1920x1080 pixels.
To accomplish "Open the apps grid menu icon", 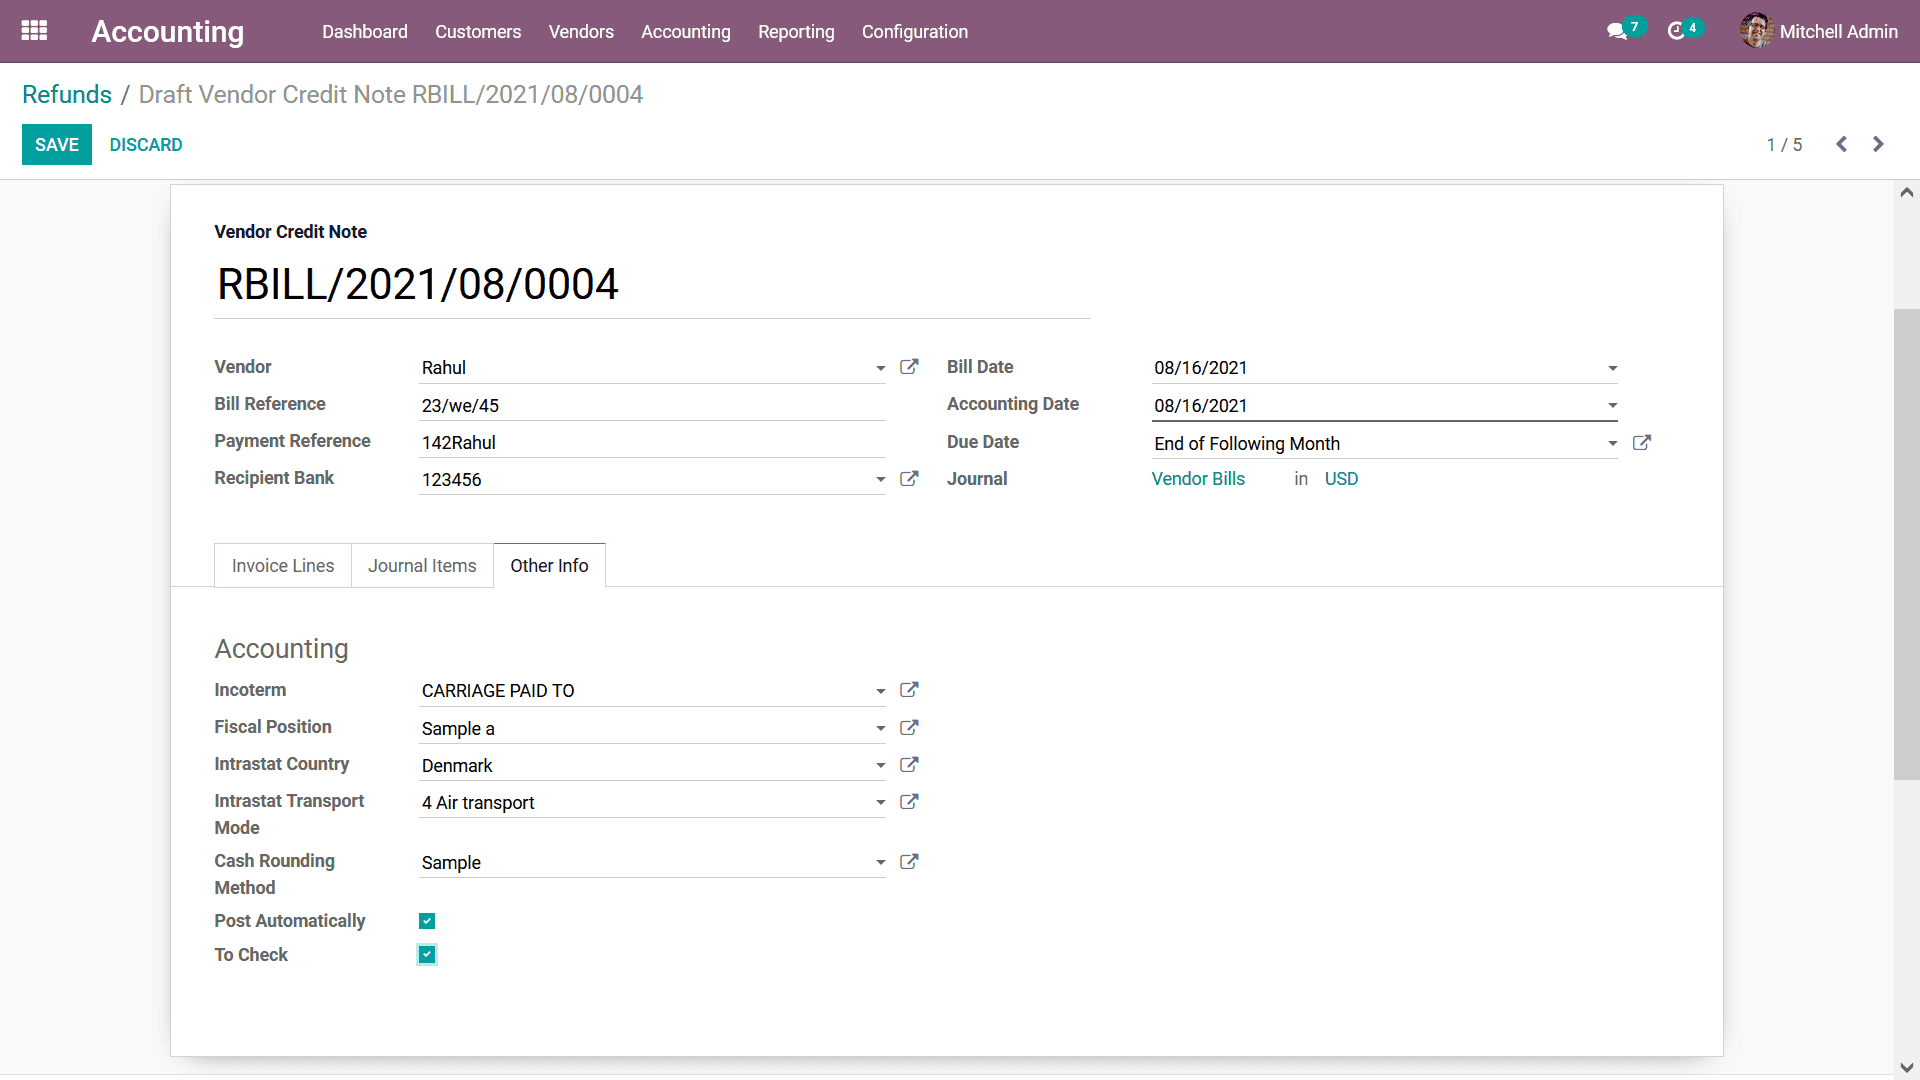I will click(34, 31).
